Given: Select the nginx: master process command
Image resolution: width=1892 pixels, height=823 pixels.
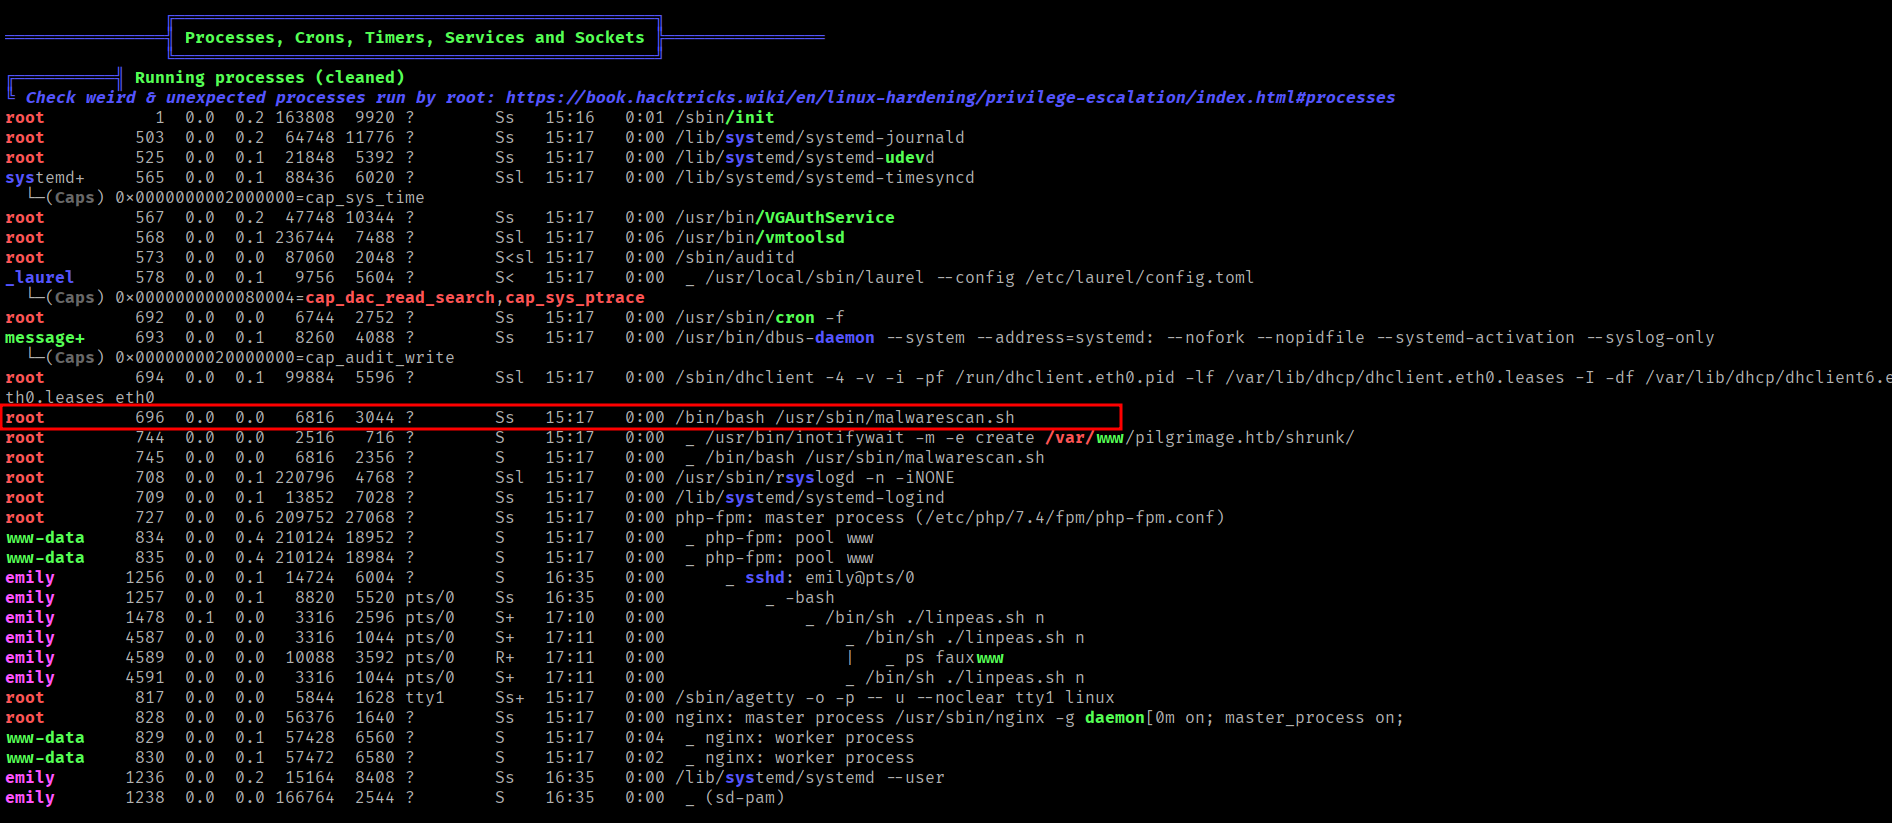Looking at the screenshot, I should 1040,717.
